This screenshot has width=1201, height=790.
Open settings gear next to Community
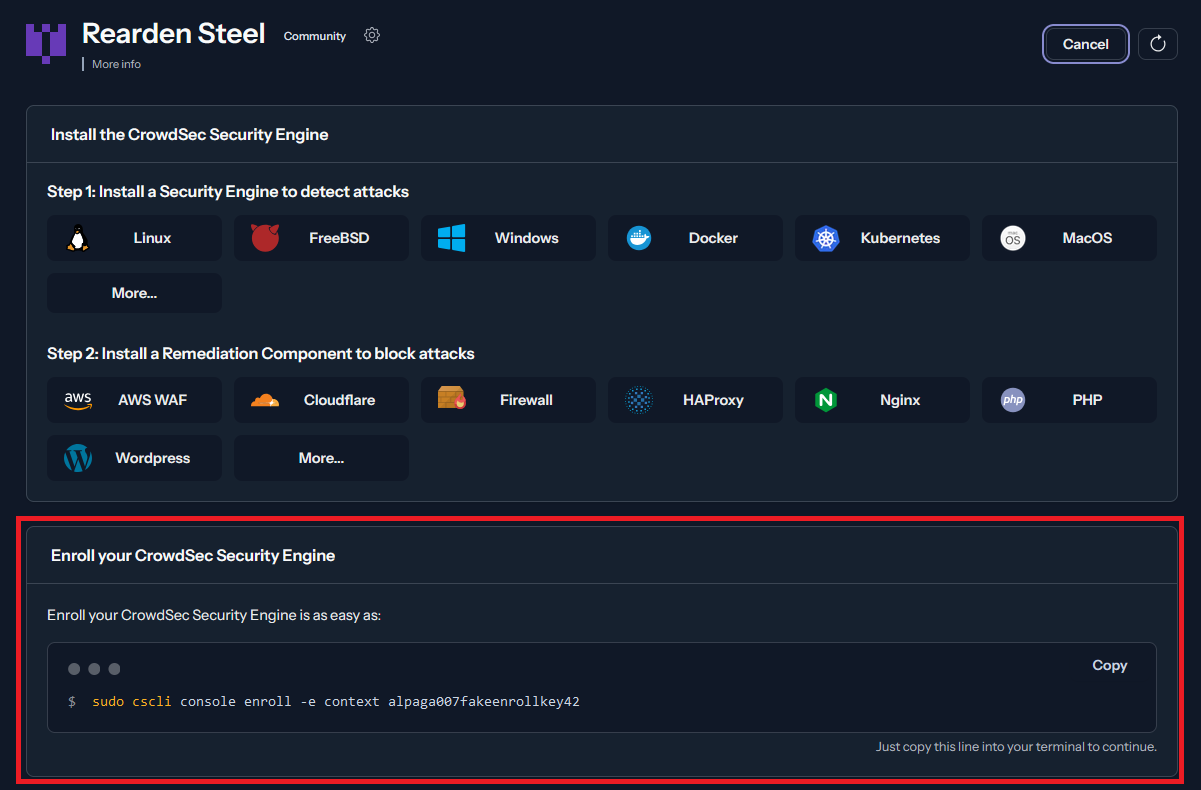(372, 36)
